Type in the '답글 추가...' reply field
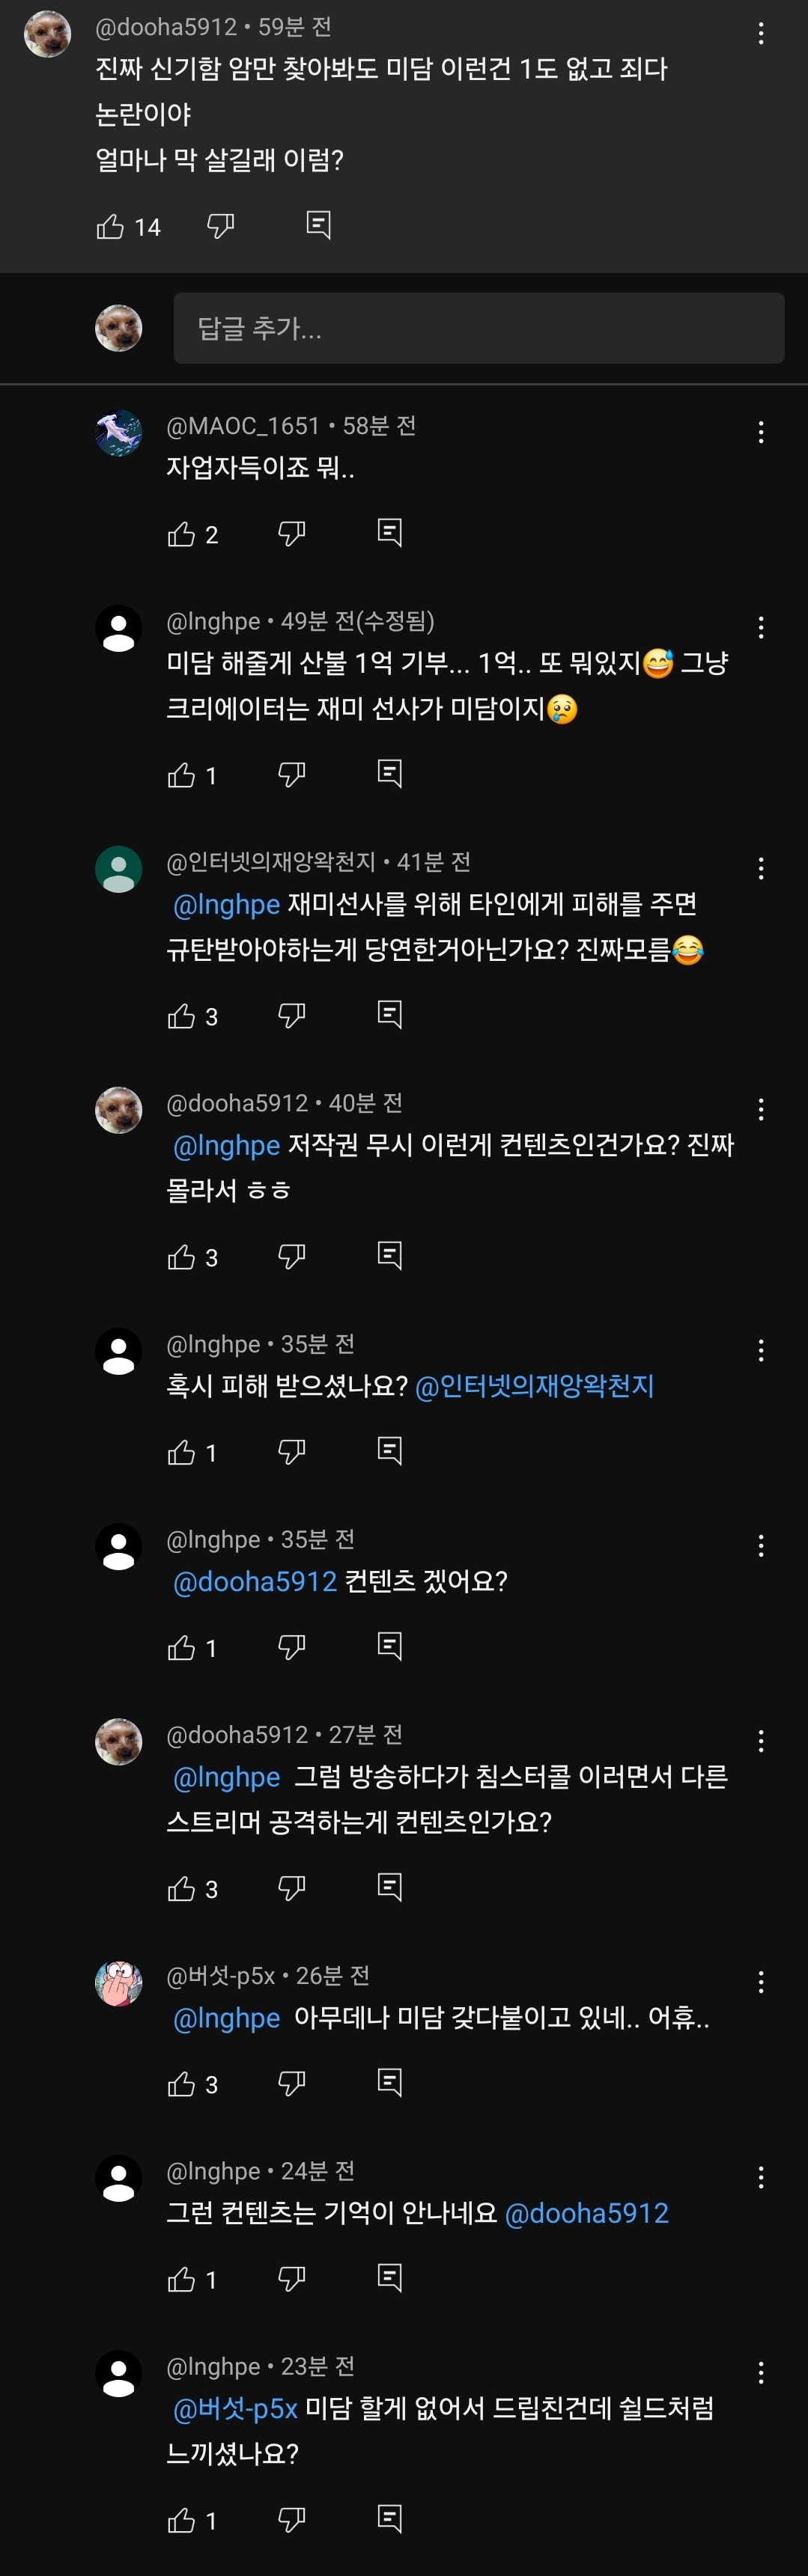808x2576 pixels. [x=478, y=328]
